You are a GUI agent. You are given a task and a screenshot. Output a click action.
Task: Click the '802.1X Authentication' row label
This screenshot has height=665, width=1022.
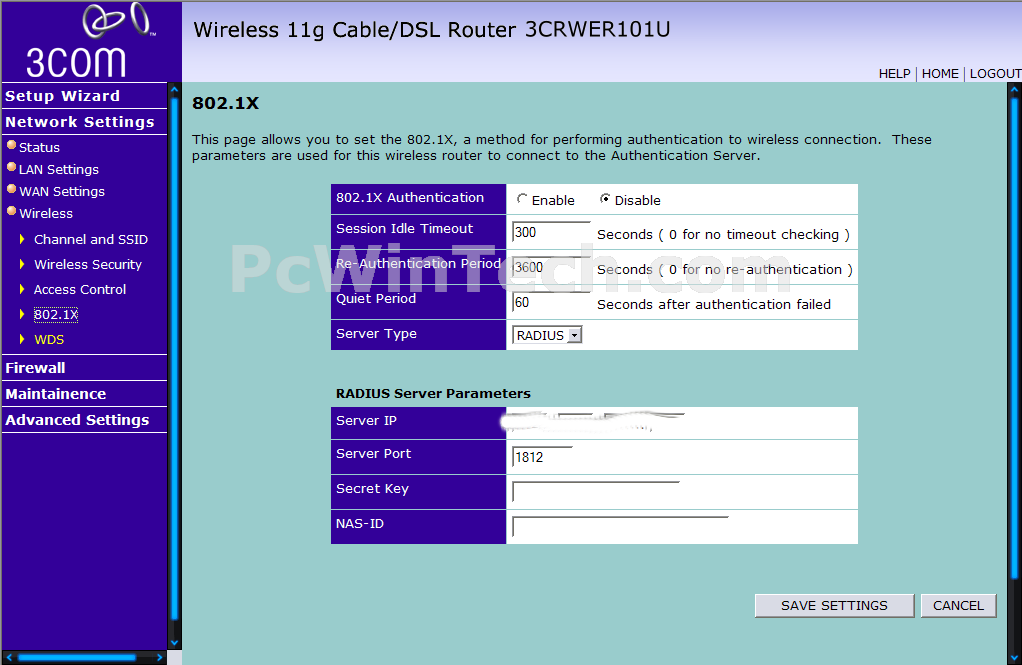coord(410,198)
